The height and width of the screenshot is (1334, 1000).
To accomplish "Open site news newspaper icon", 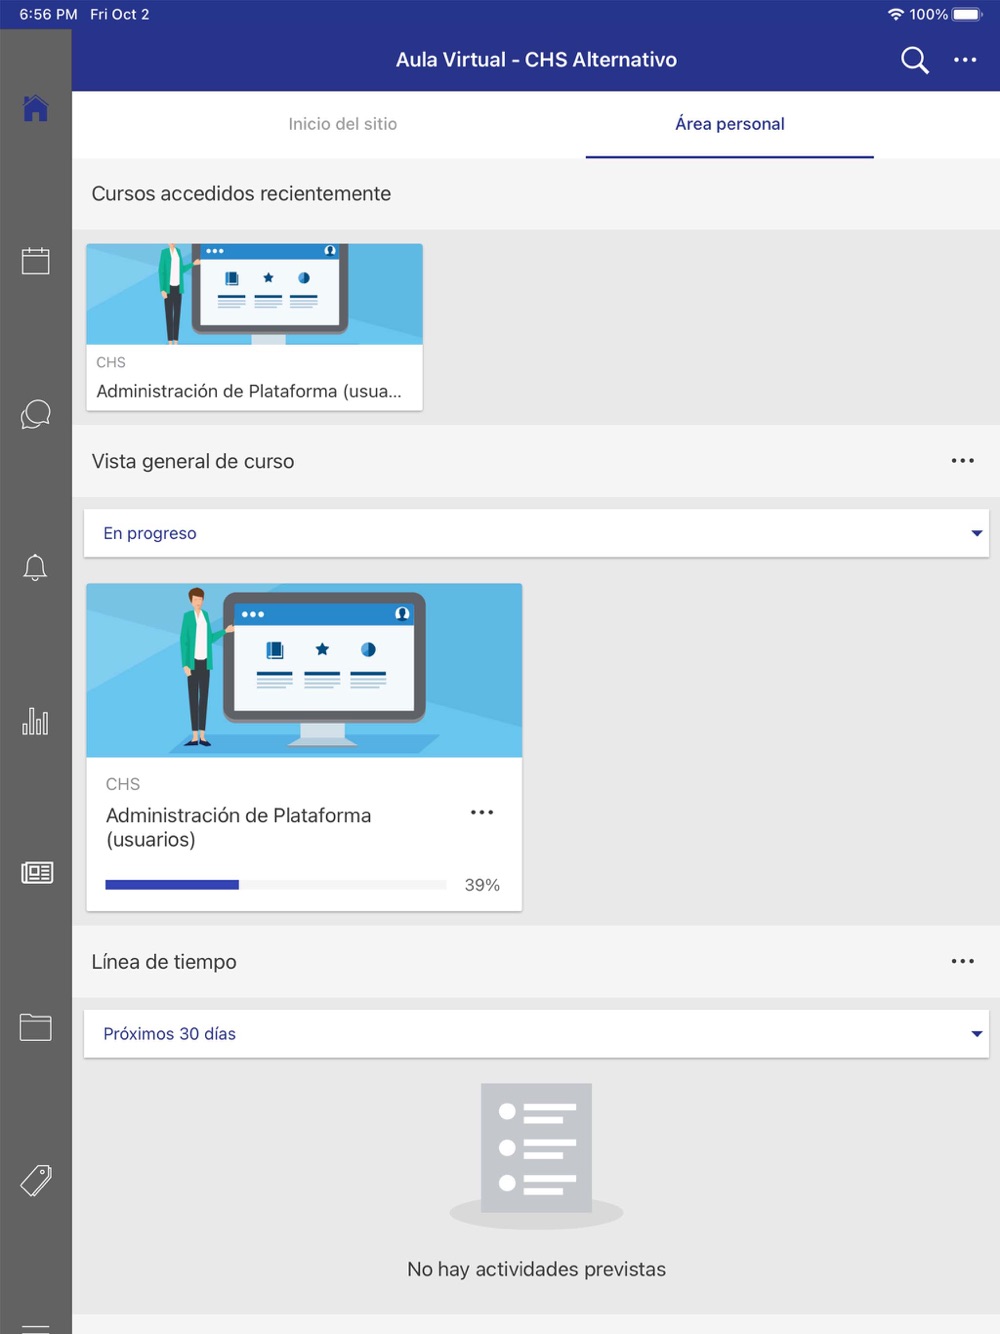I will click(36, 873).
